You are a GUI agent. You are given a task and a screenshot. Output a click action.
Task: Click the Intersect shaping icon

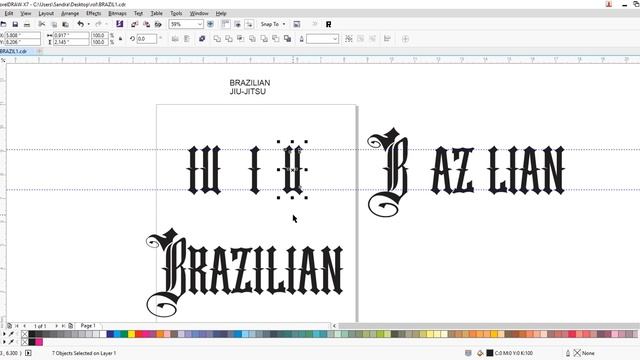(241, 39)
